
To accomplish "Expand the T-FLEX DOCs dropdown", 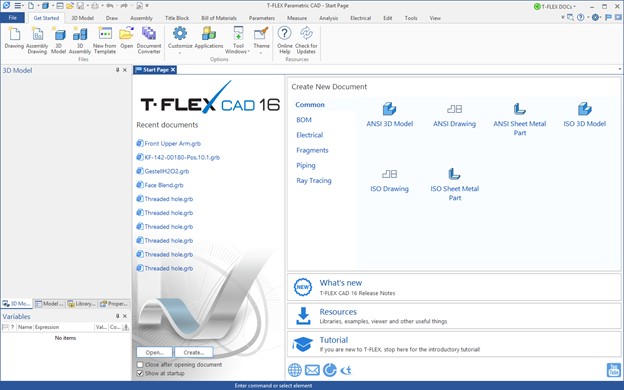I will point(555,6).
